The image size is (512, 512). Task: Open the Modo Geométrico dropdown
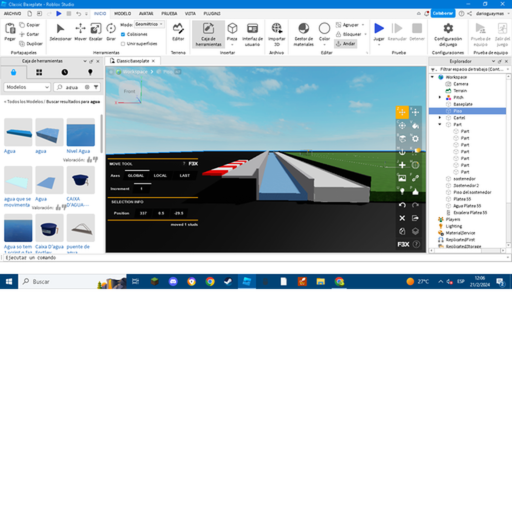[149, 24]
